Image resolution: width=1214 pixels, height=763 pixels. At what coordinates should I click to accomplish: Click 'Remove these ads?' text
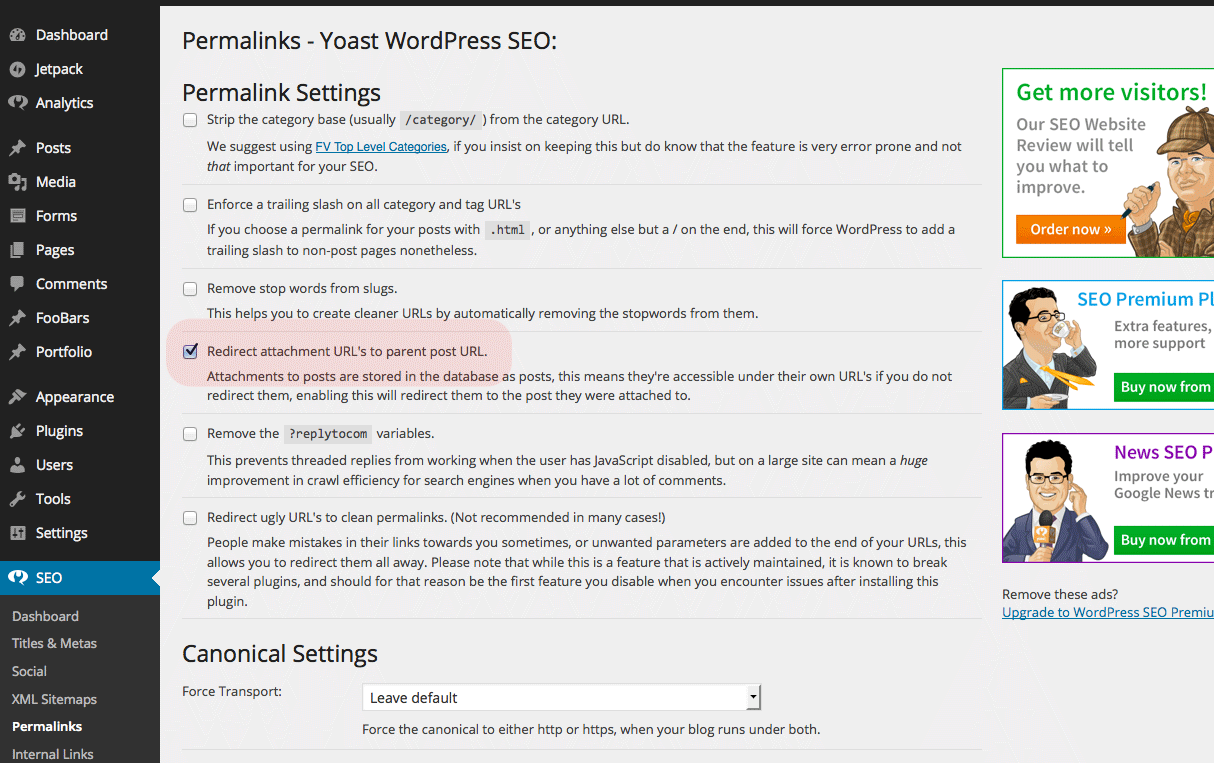pyautogui.click(x=1060, y=594)
